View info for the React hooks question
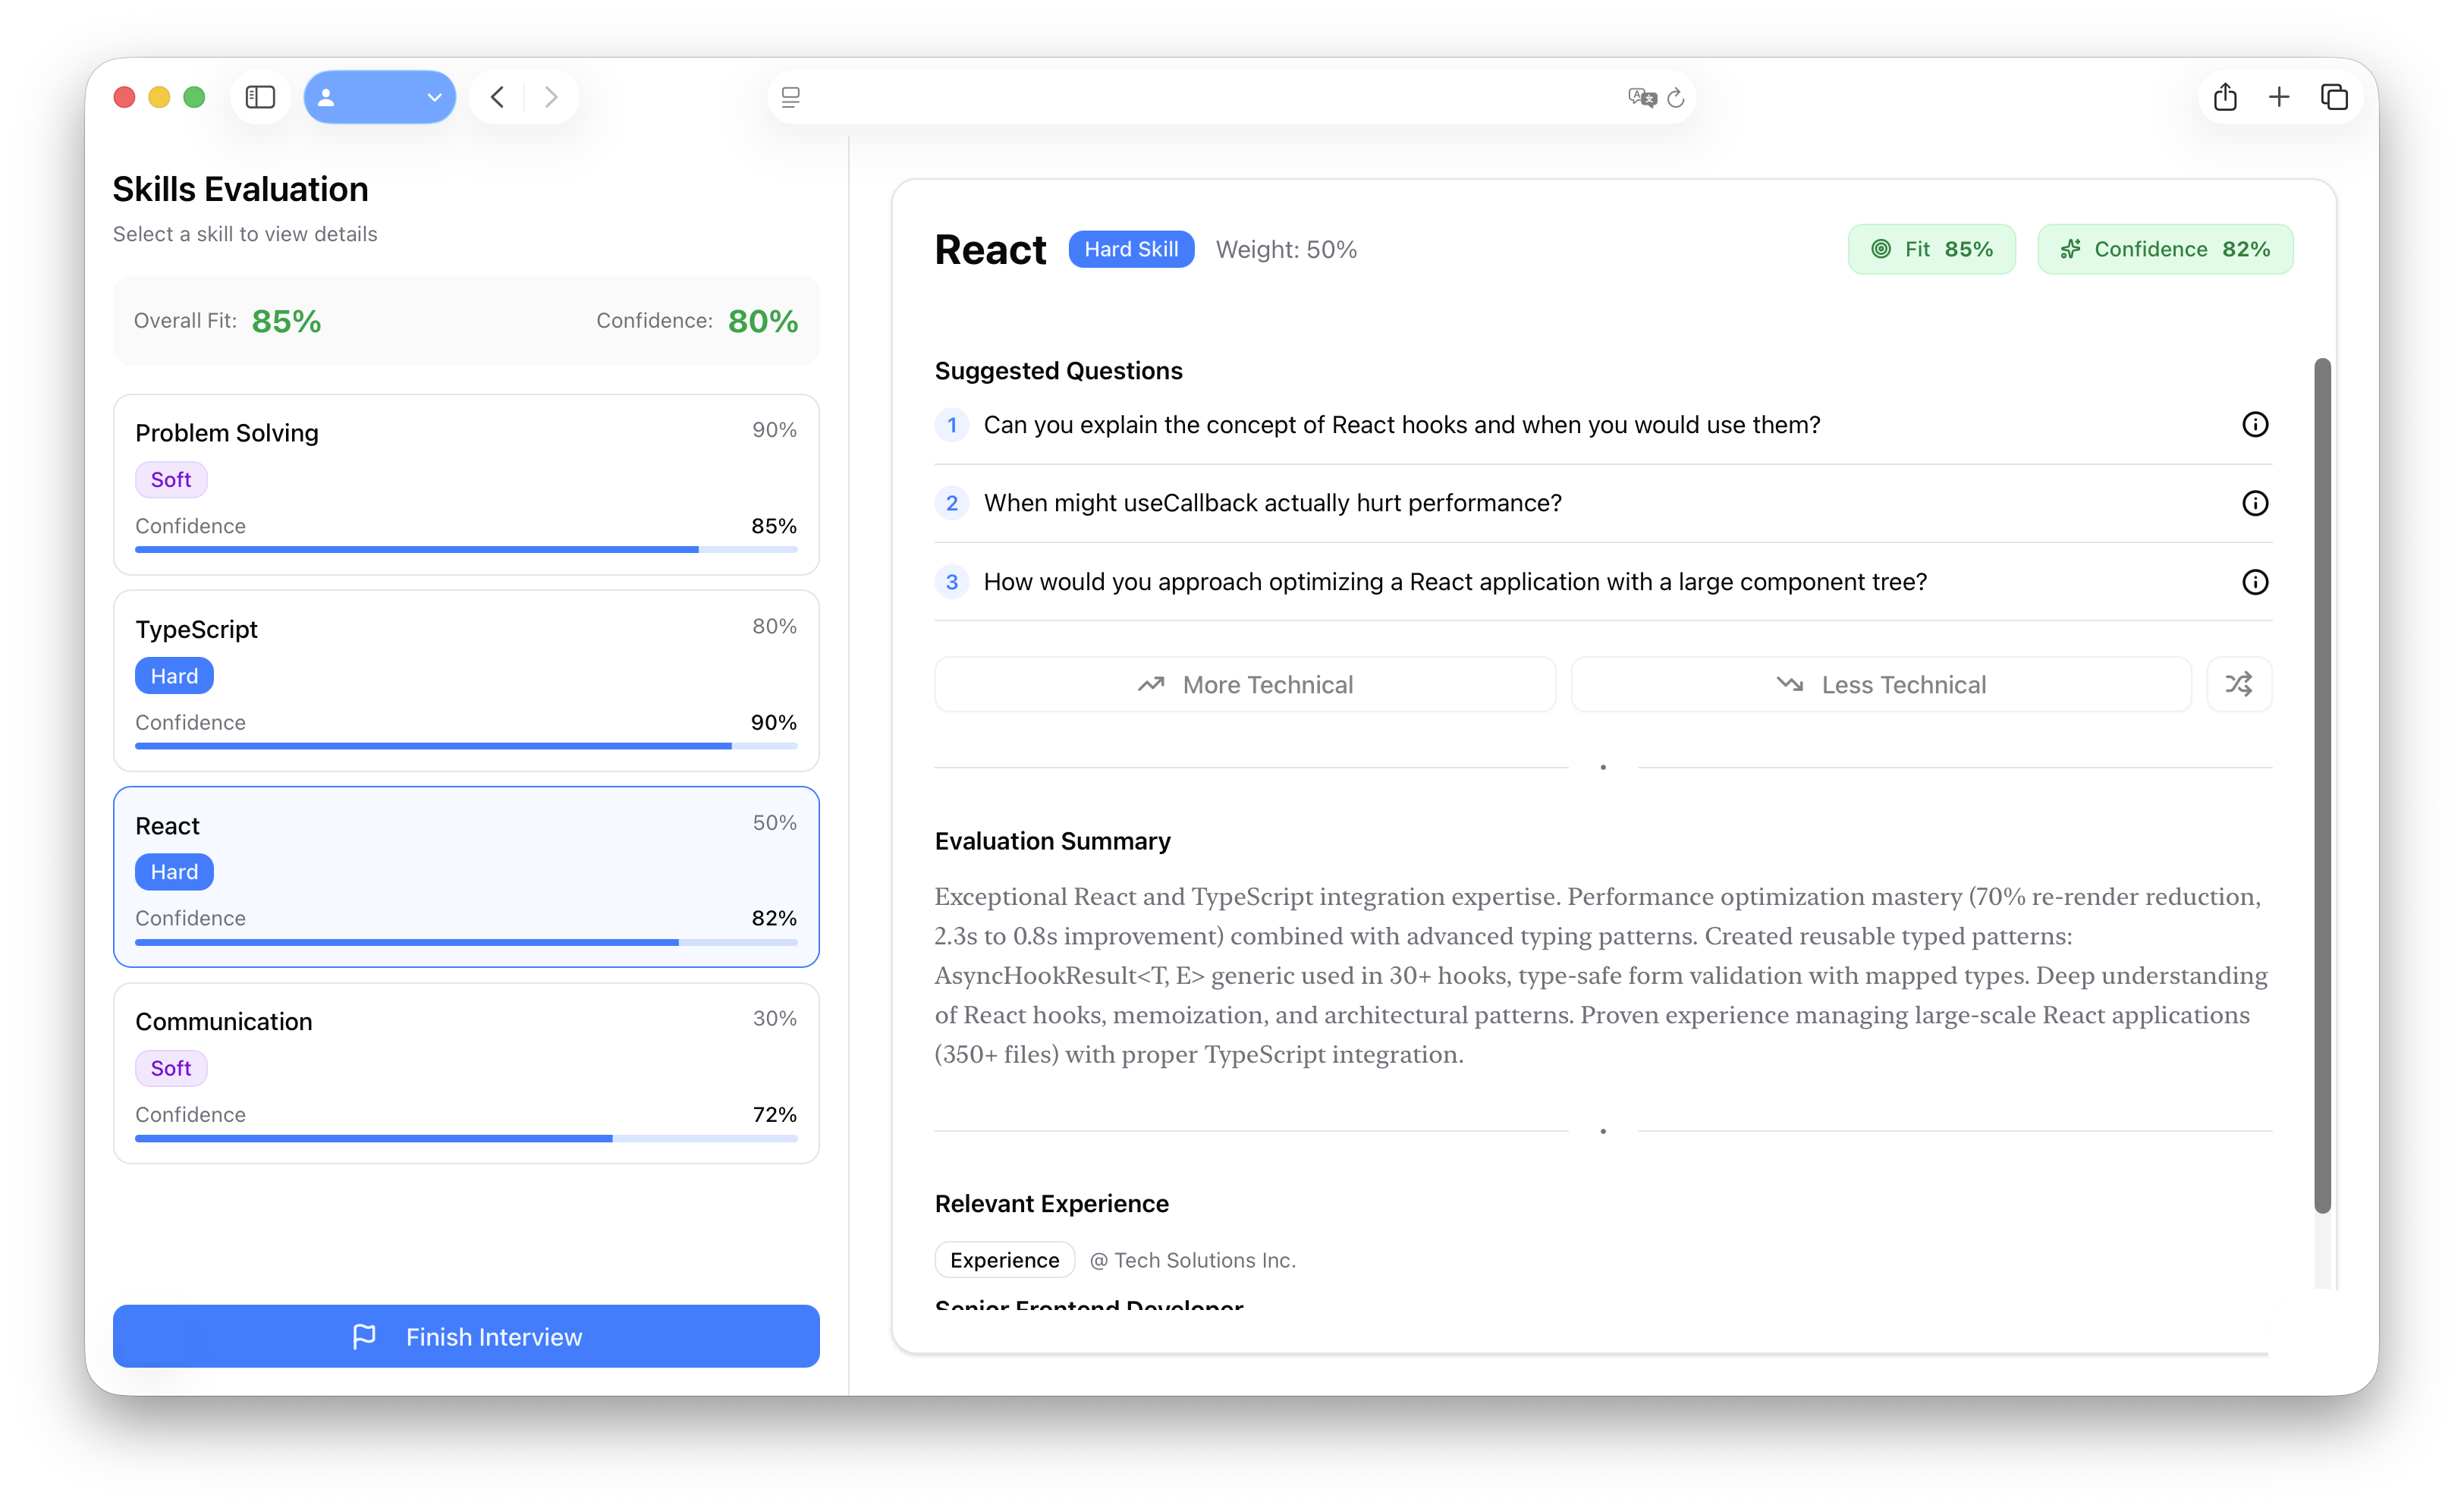2464x1508 pixels. point(2255,424)
